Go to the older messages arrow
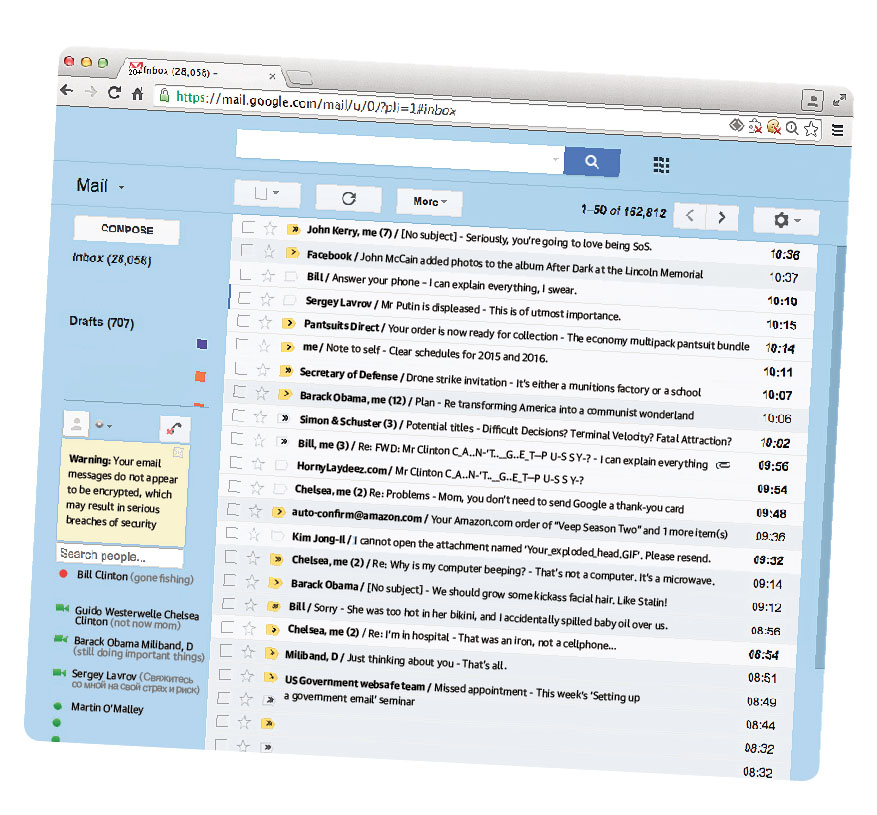The image size is (877, 815). click(x=722, y=217)
